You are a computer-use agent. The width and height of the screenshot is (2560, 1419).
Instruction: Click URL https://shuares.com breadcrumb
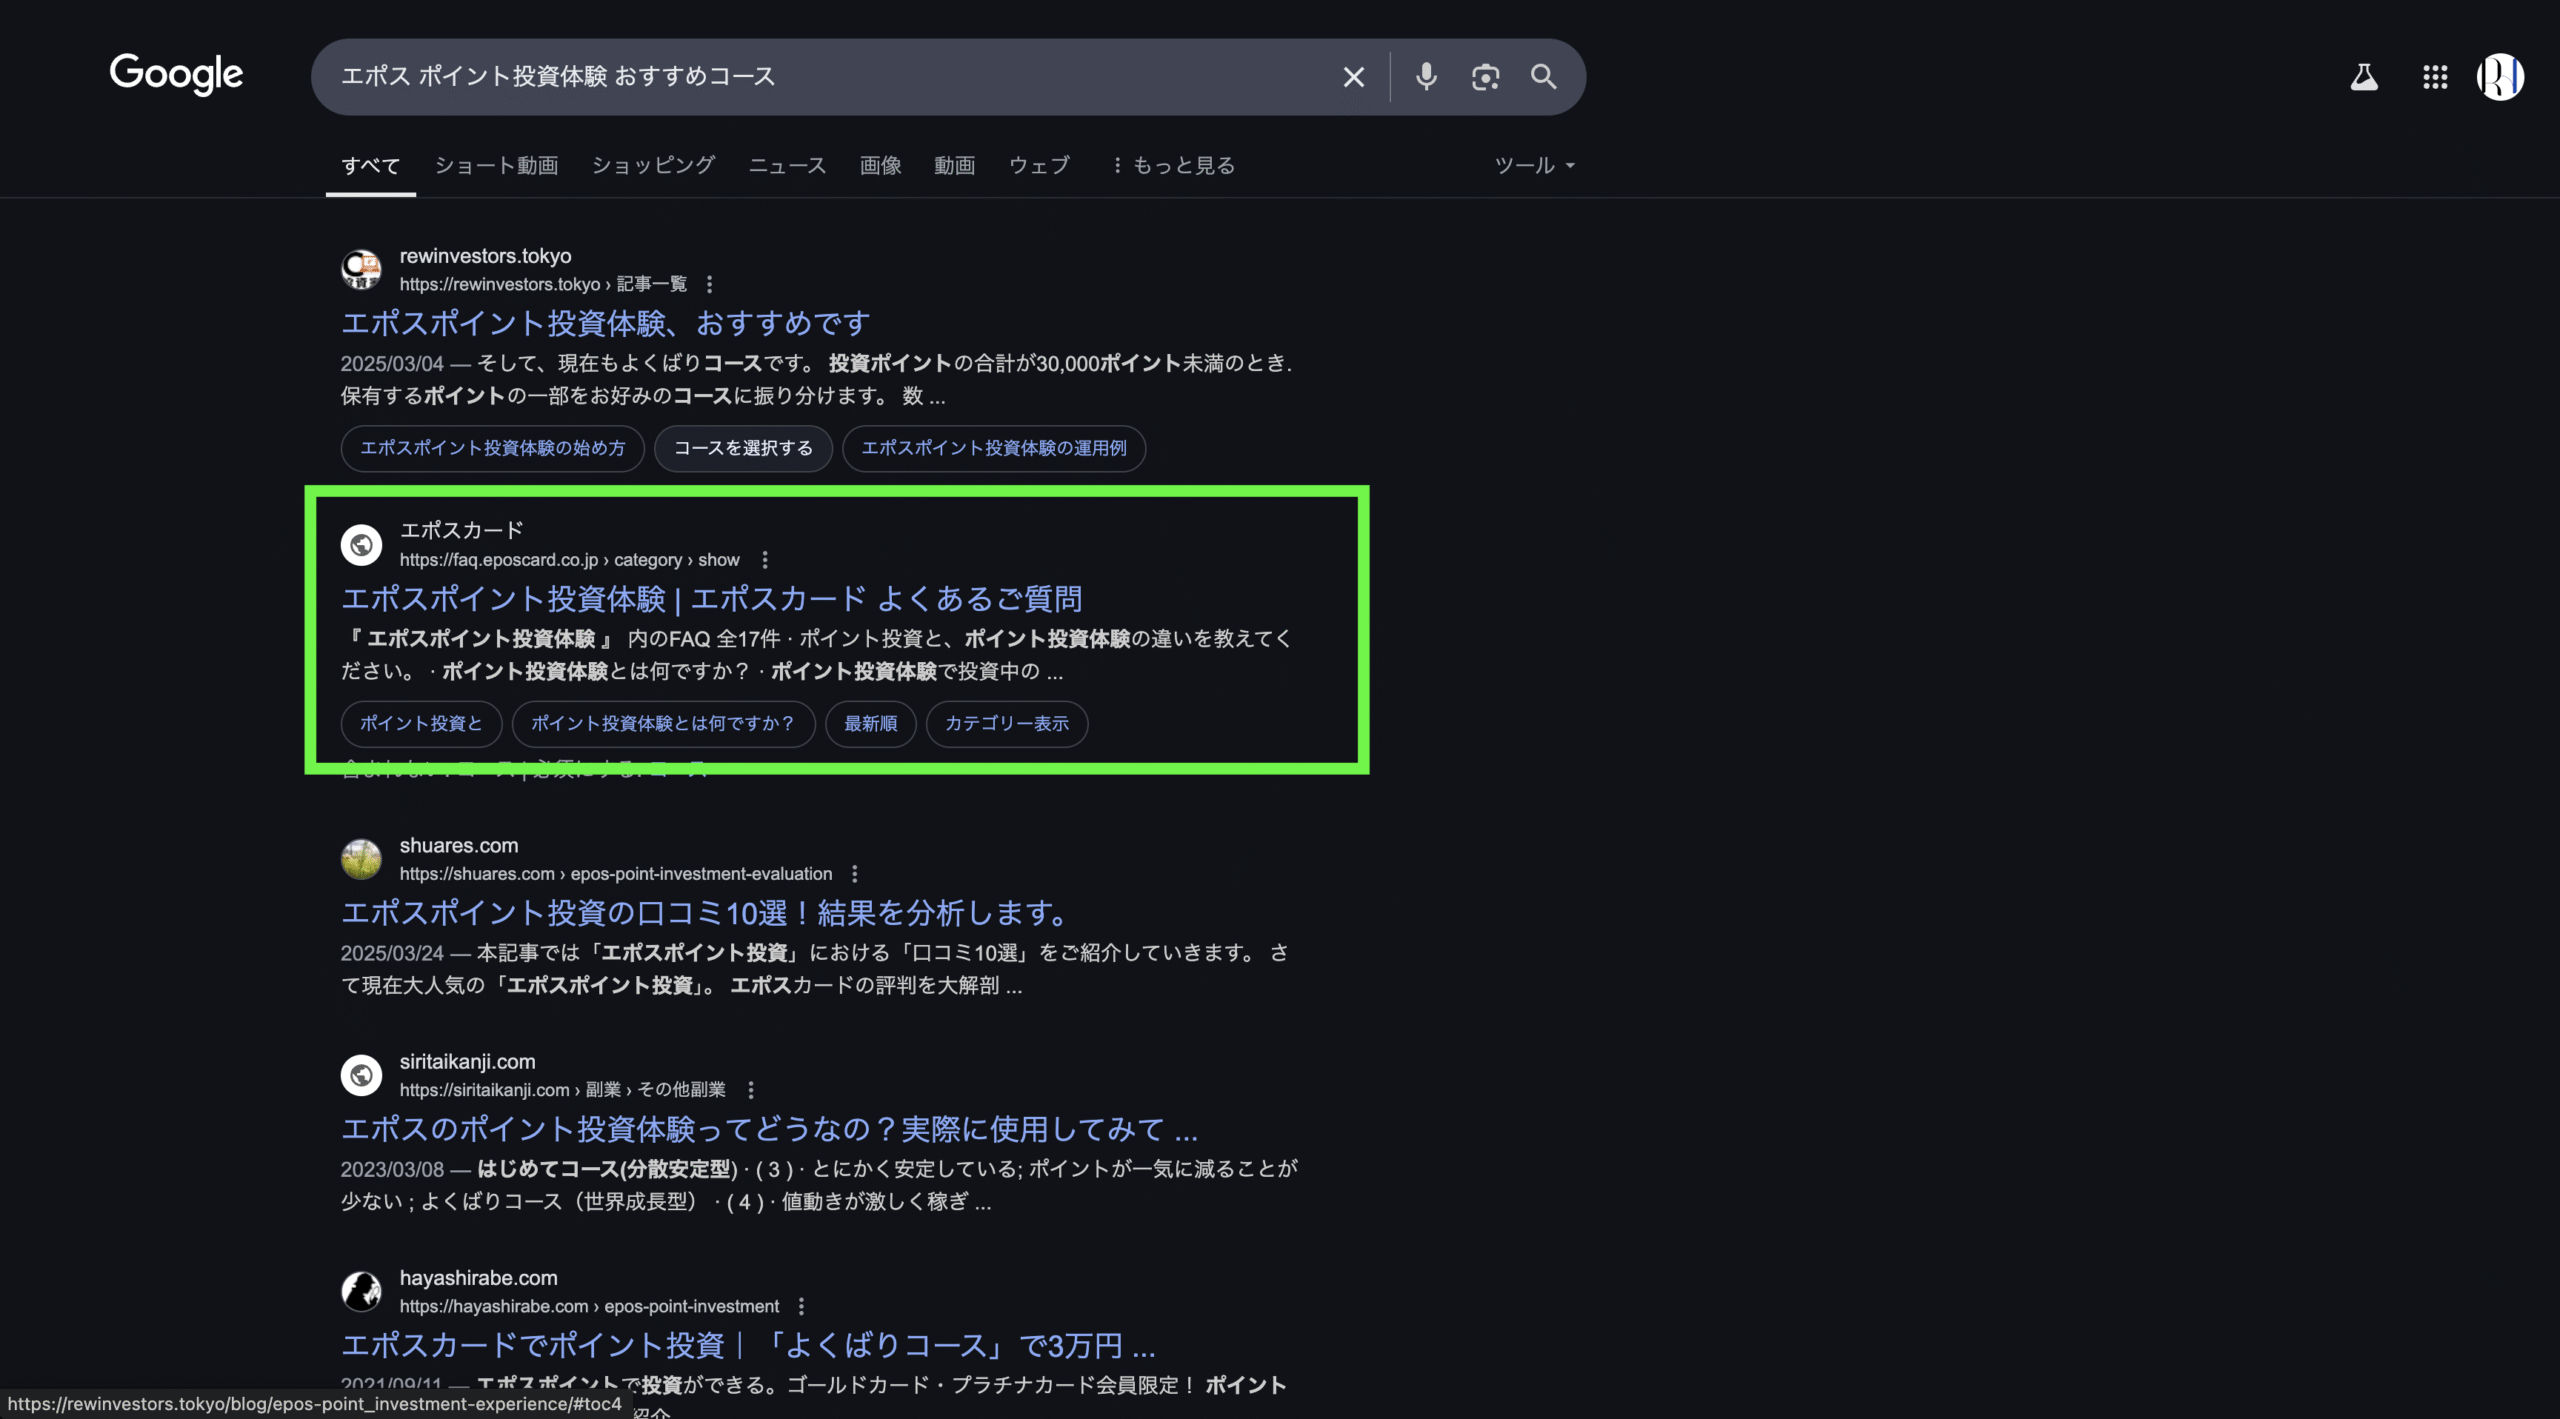[615, 874]
